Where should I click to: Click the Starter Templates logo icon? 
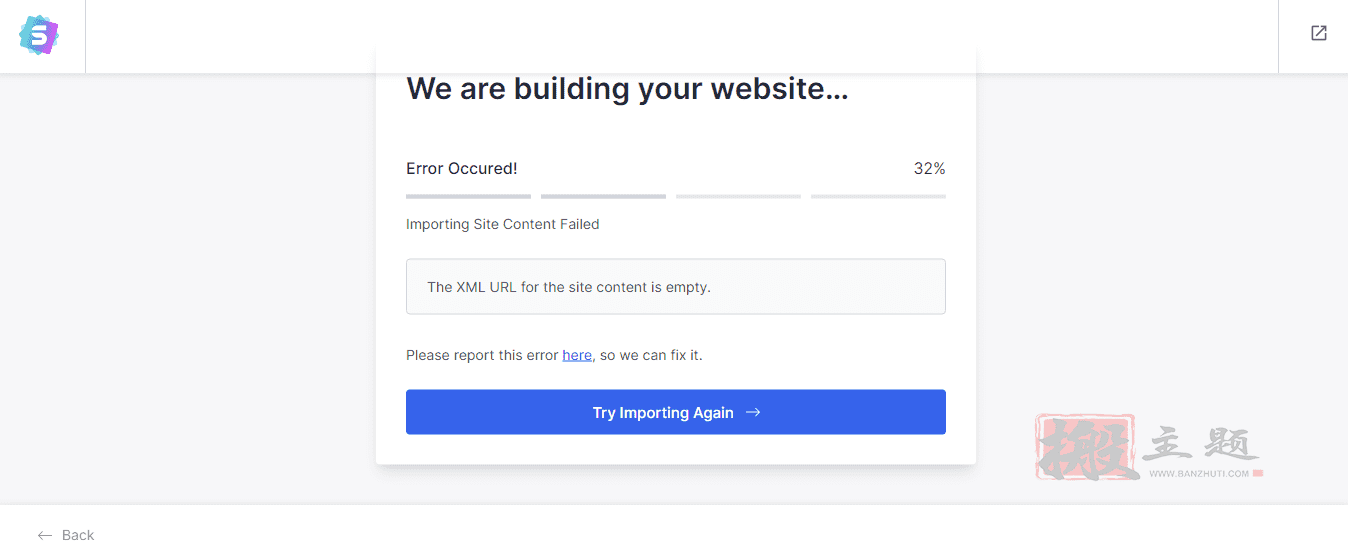(x=39, y=35)
